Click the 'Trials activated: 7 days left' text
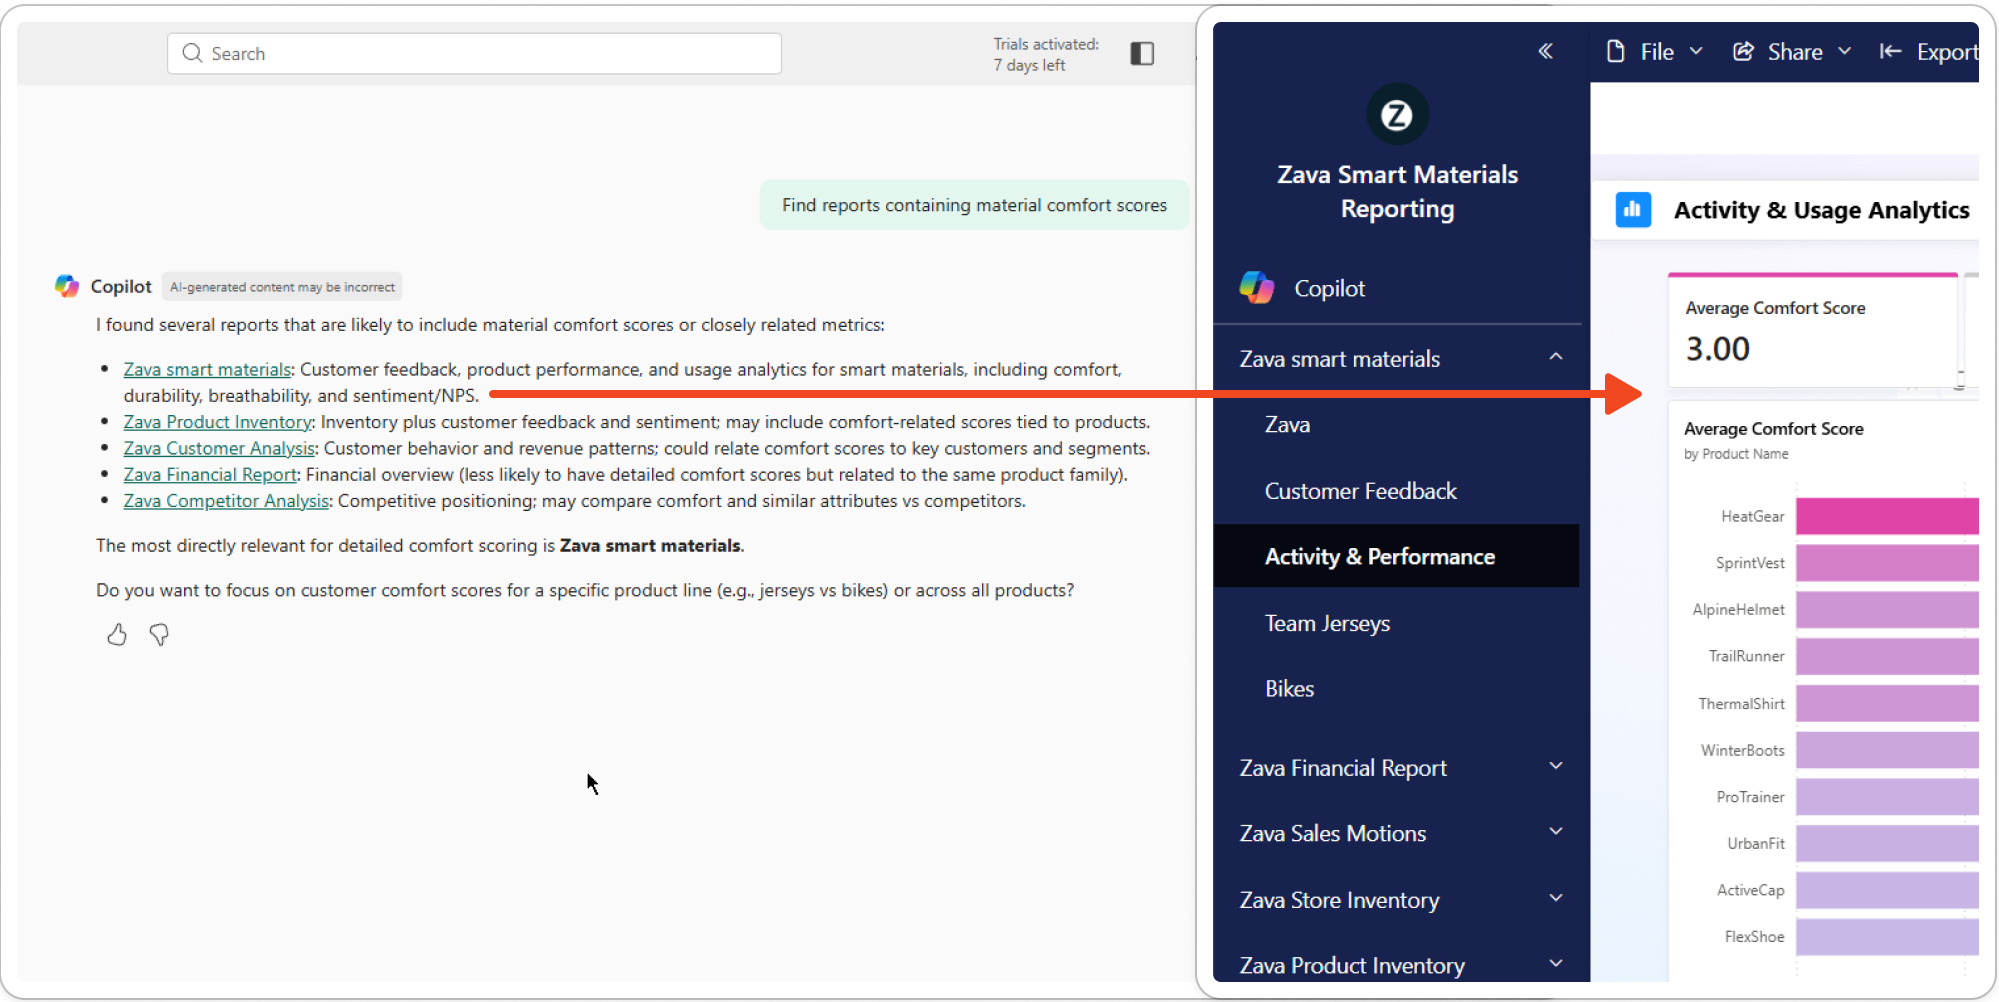Screen dimensions: 1999x1002 click(x=1045, y=54)
